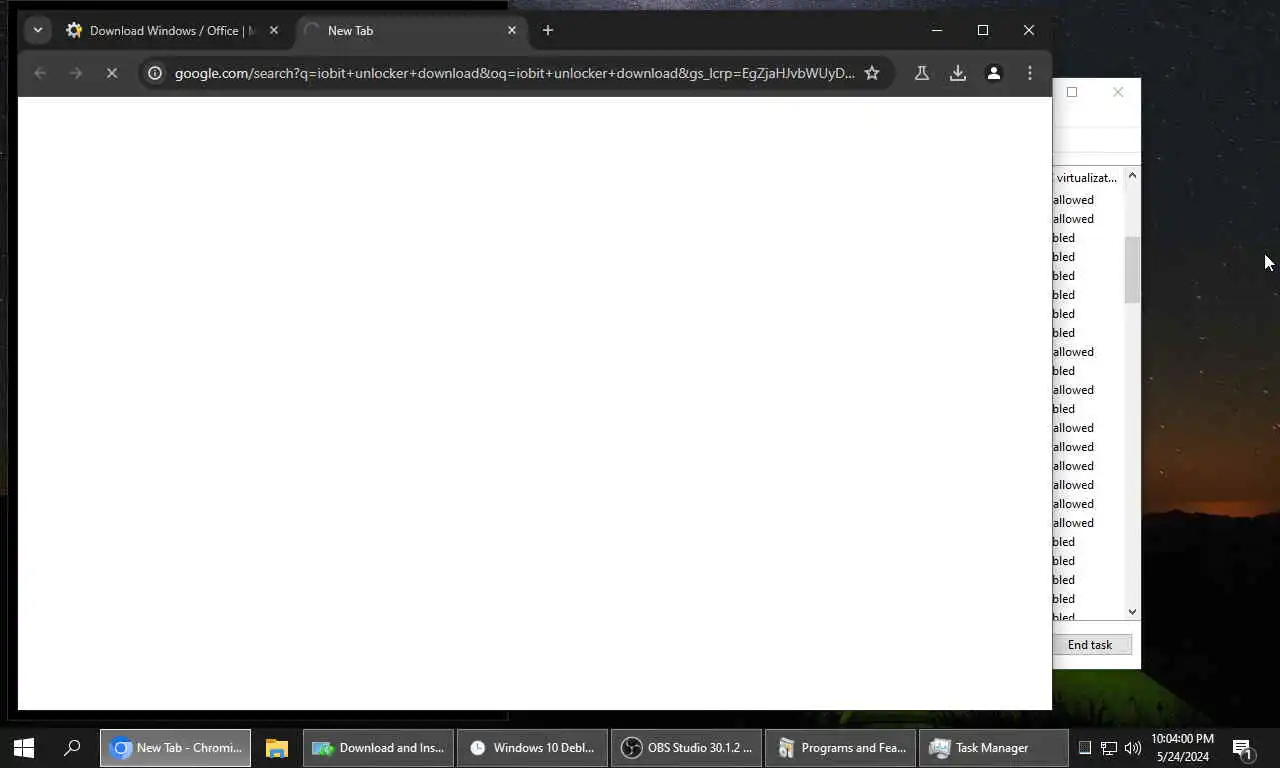Viewport: 1280px width, 768px height.
Task: Minimize the Chromium window
Action: 937,30
